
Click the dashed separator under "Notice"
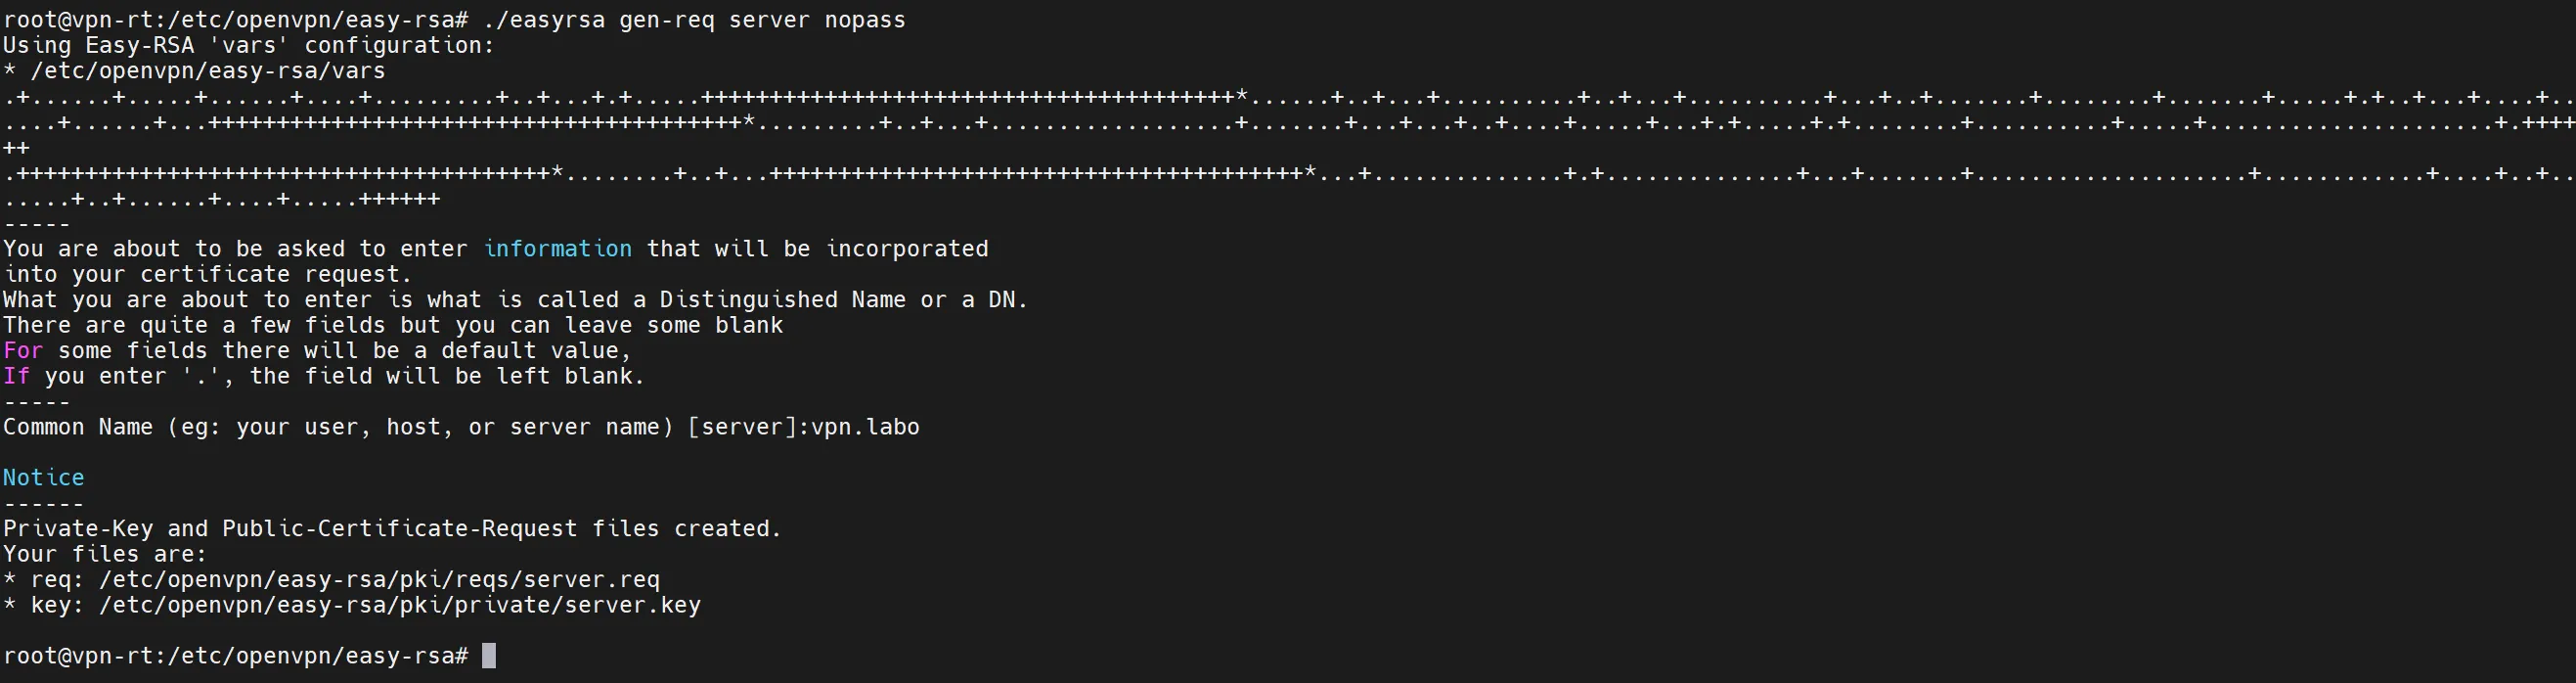(44, 503)
